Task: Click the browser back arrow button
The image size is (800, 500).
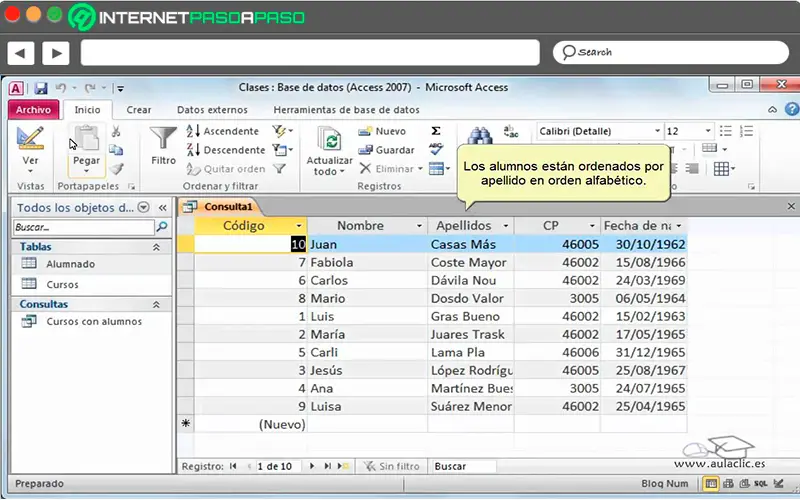Action: click(x=21, y=52)
